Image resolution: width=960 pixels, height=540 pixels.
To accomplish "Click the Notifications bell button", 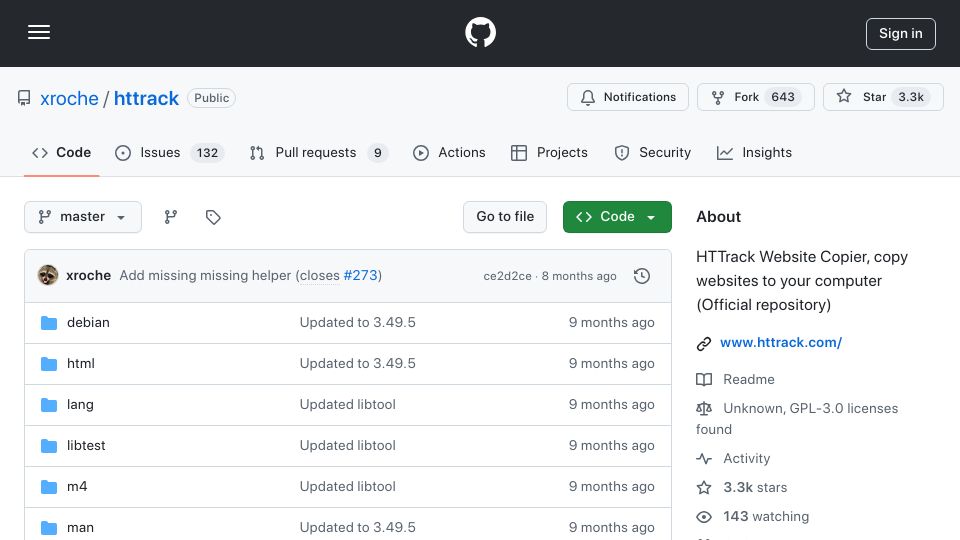I will pos(628,97).
